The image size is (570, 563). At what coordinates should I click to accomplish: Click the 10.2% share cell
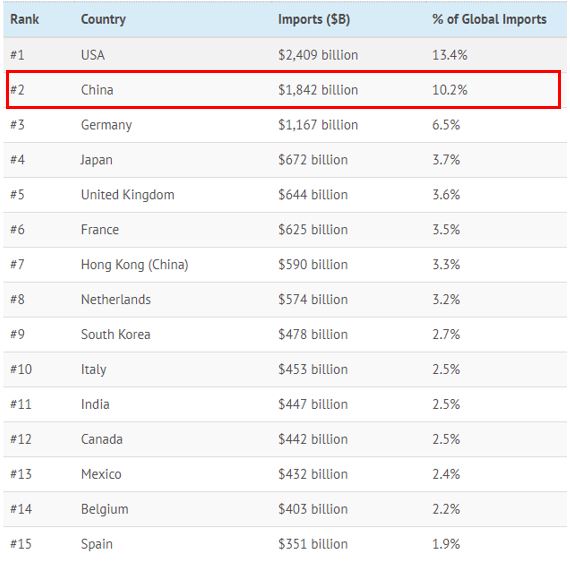point(450,90)
